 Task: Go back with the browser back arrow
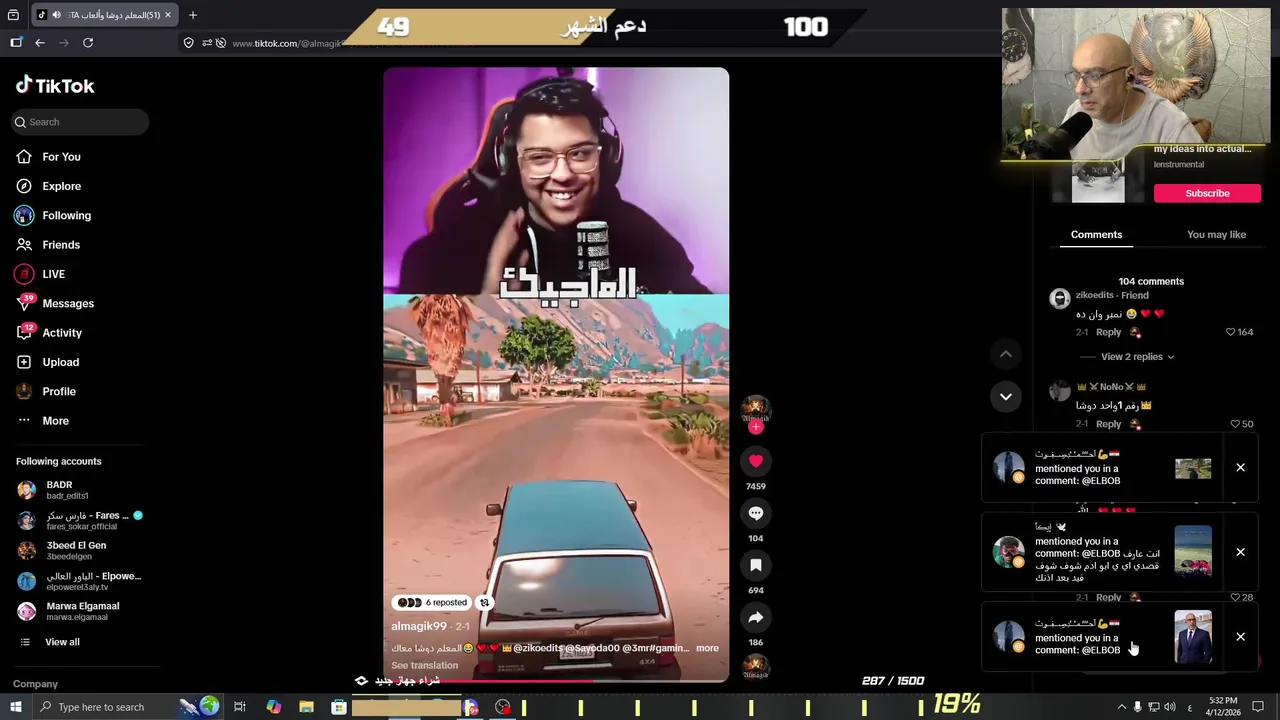pyautogui.click(x=40, y=43)
